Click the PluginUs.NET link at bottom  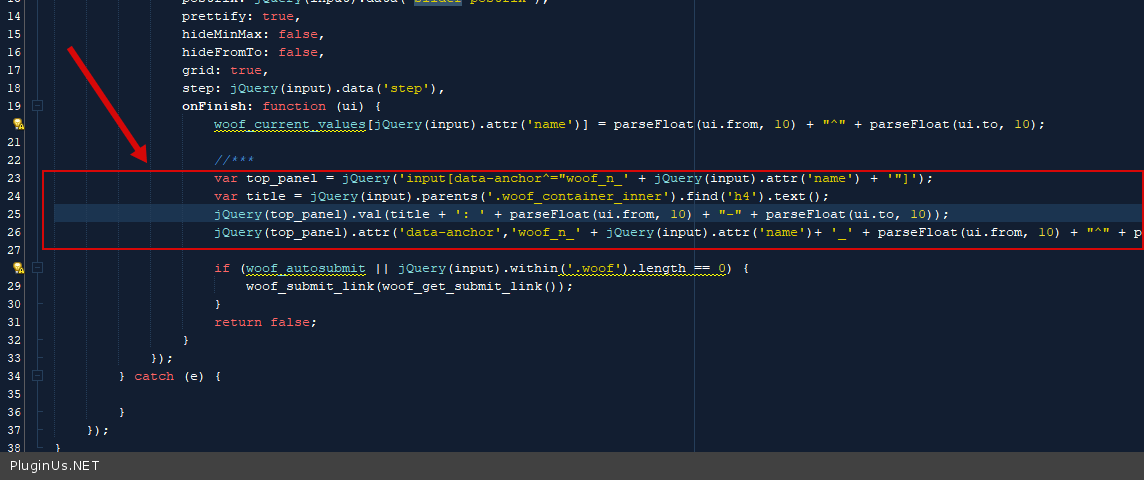[x=55, y=466]
